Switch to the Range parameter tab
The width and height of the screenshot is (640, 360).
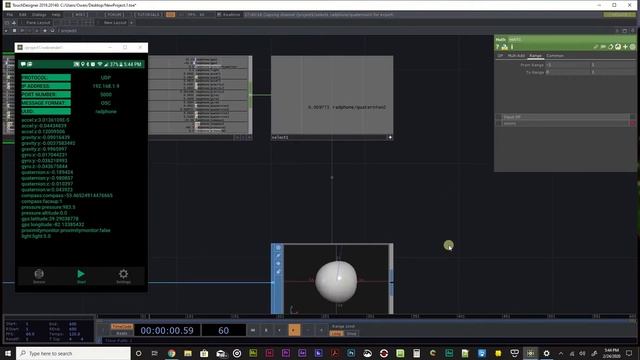pyautogui.click(x=535, y=56)
